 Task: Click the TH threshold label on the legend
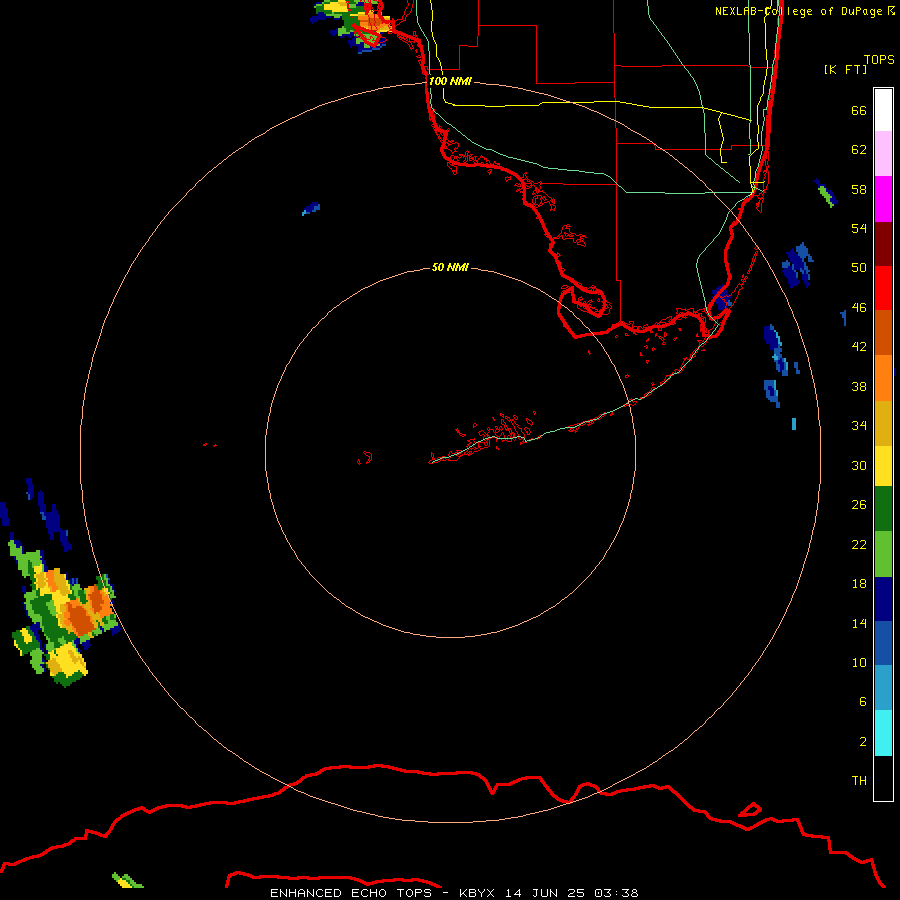pos(859,780)
